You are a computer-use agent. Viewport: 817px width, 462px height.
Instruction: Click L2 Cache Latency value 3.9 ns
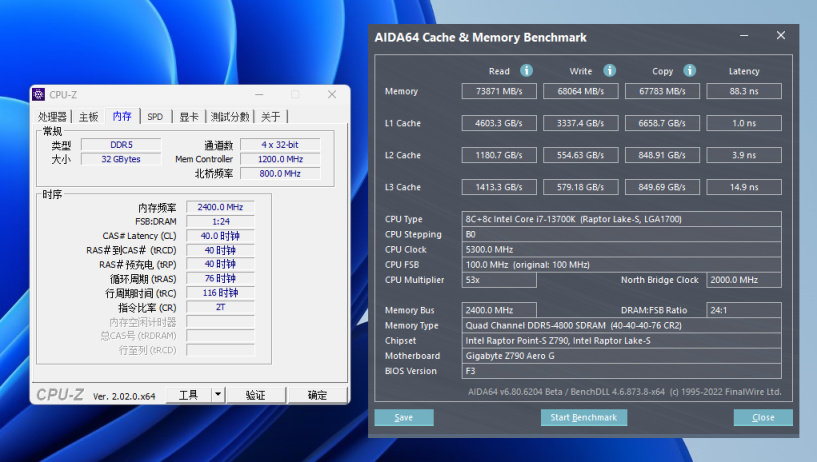(744, 155)
